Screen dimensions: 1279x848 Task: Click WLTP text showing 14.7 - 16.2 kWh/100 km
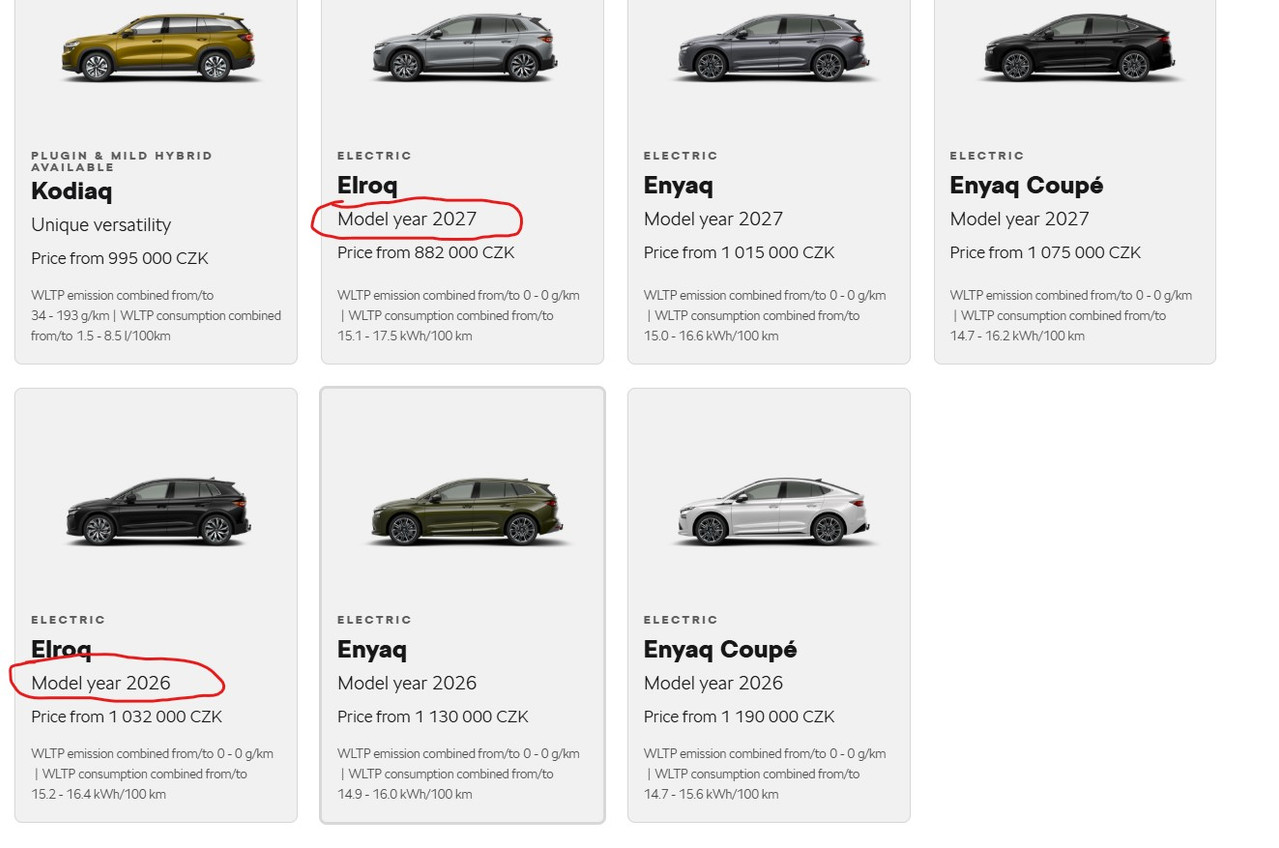pos(1071,315)
